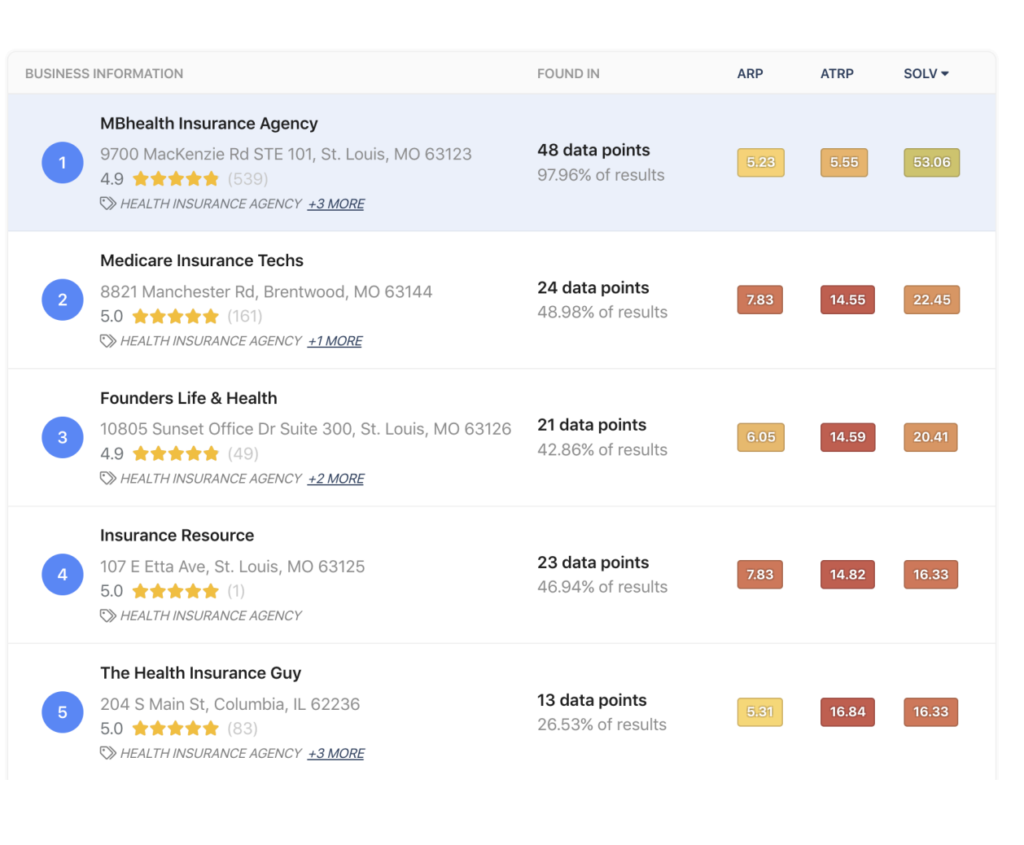1024x845 pixels.
Task: Select rank badge 4 for Insurance Resource
Action: (x=63, y=575)
